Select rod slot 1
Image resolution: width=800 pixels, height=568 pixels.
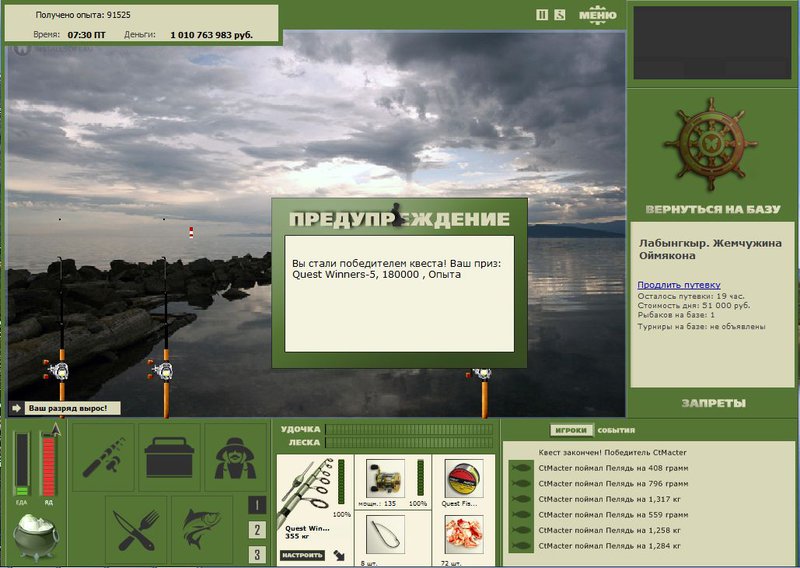pyautogui.click(x=257, y=505)
